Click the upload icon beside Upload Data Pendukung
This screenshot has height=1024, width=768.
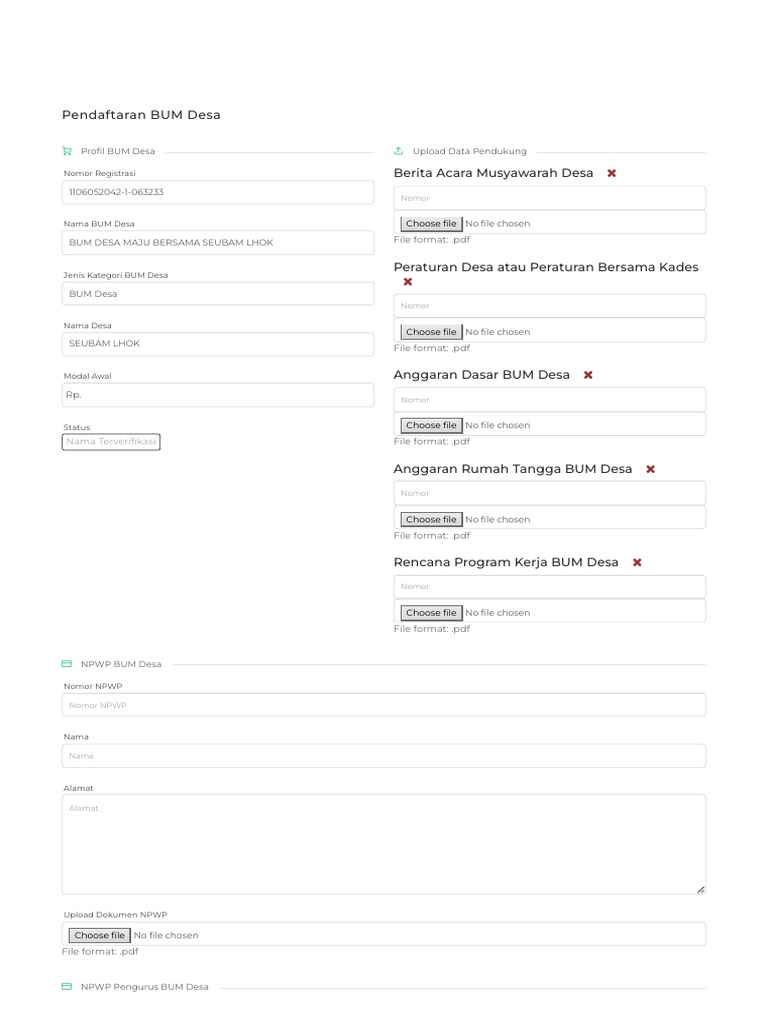399,152
